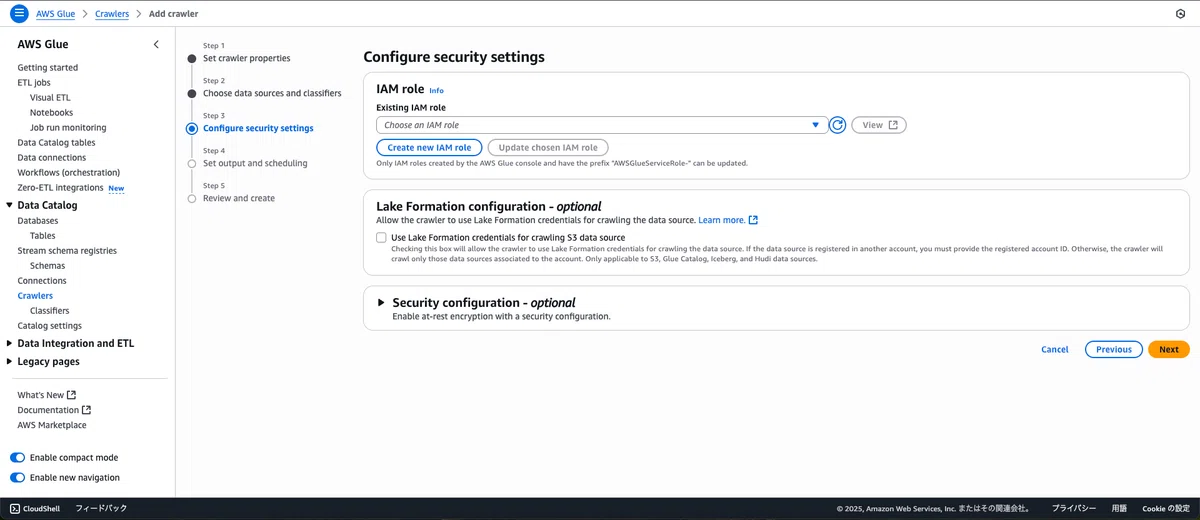
Task: Click the Cancel link
Action: [x=1055, y=349]
